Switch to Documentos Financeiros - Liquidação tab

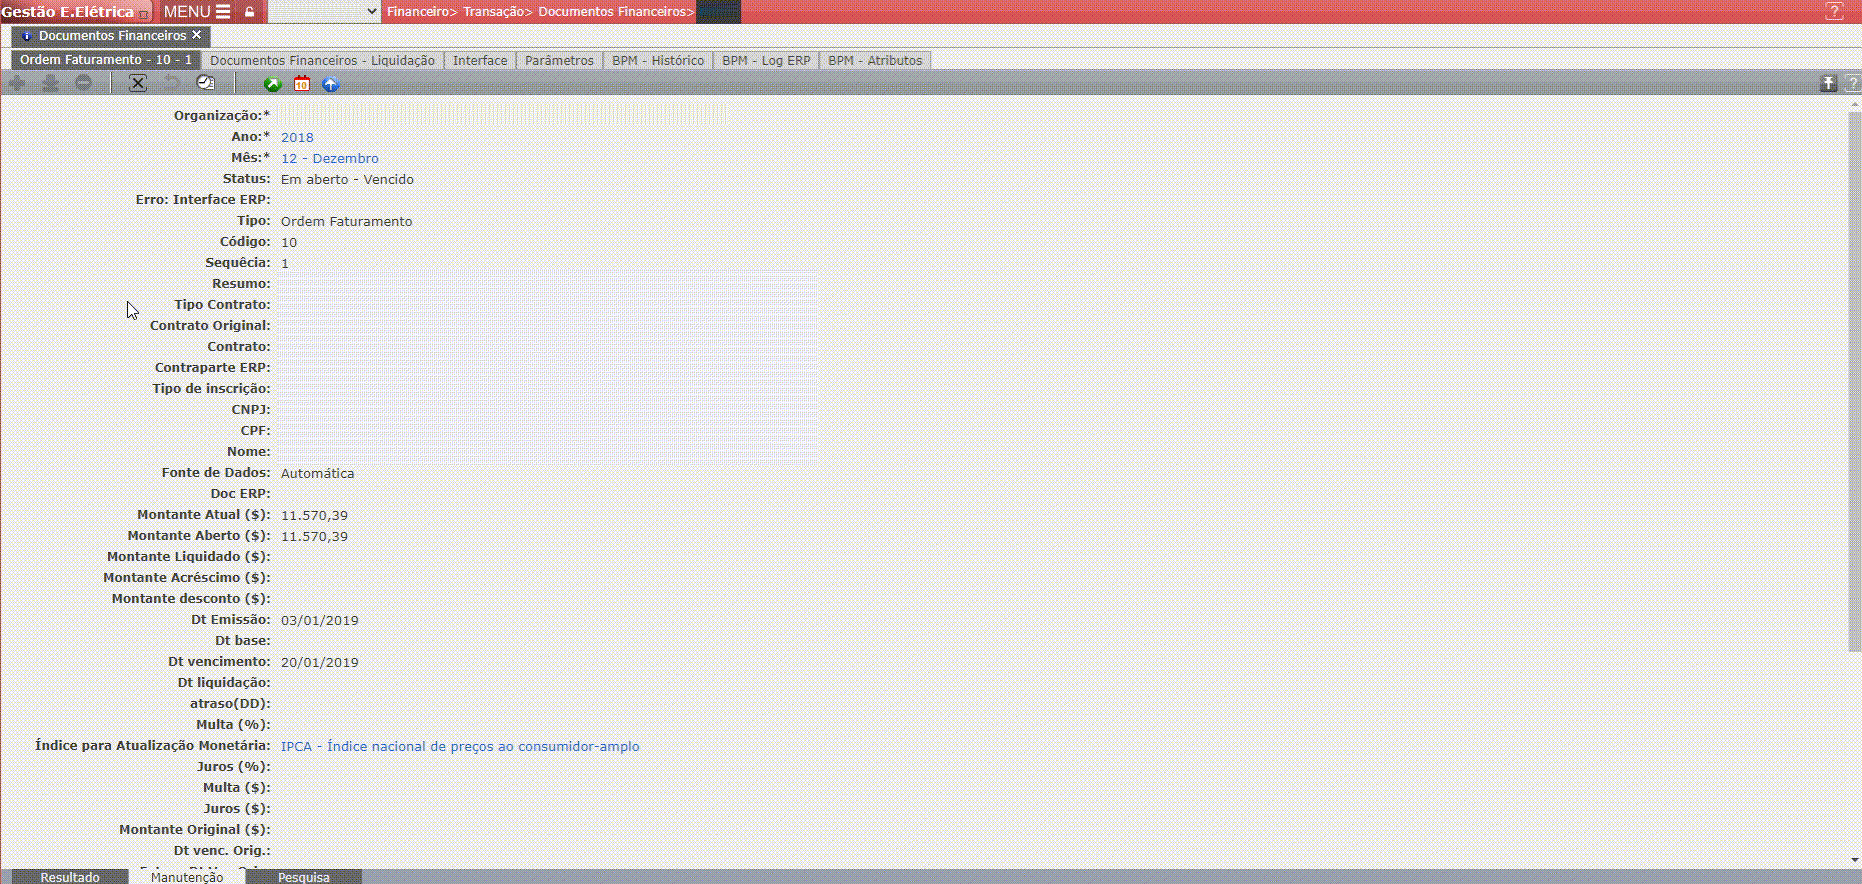coord(322,61)
